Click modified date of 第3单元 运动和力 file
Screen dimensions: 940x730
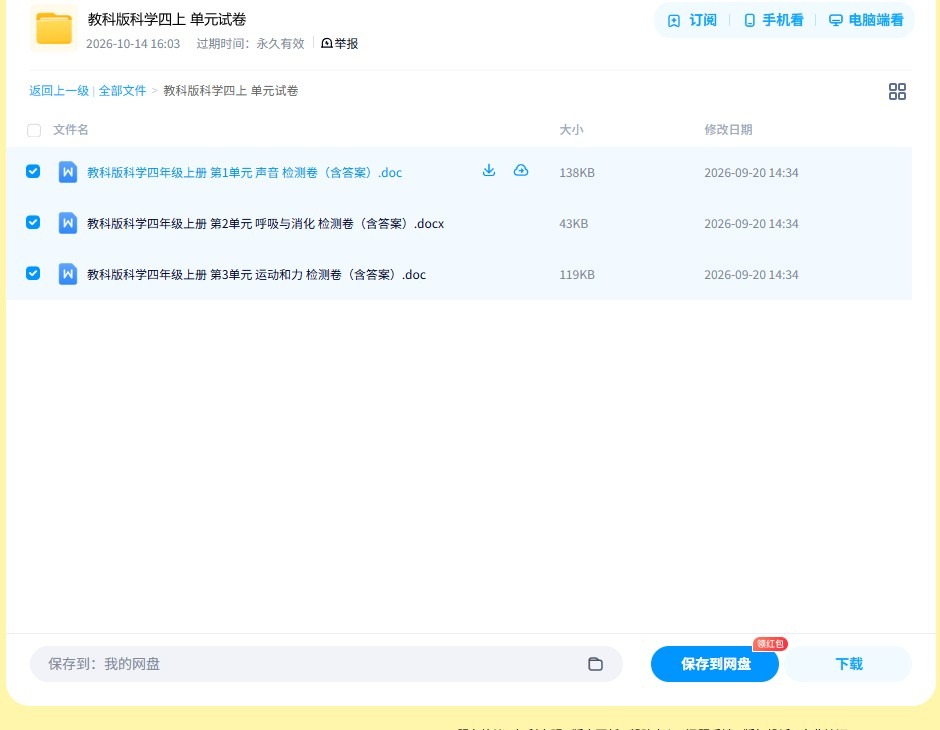(751, 274)
